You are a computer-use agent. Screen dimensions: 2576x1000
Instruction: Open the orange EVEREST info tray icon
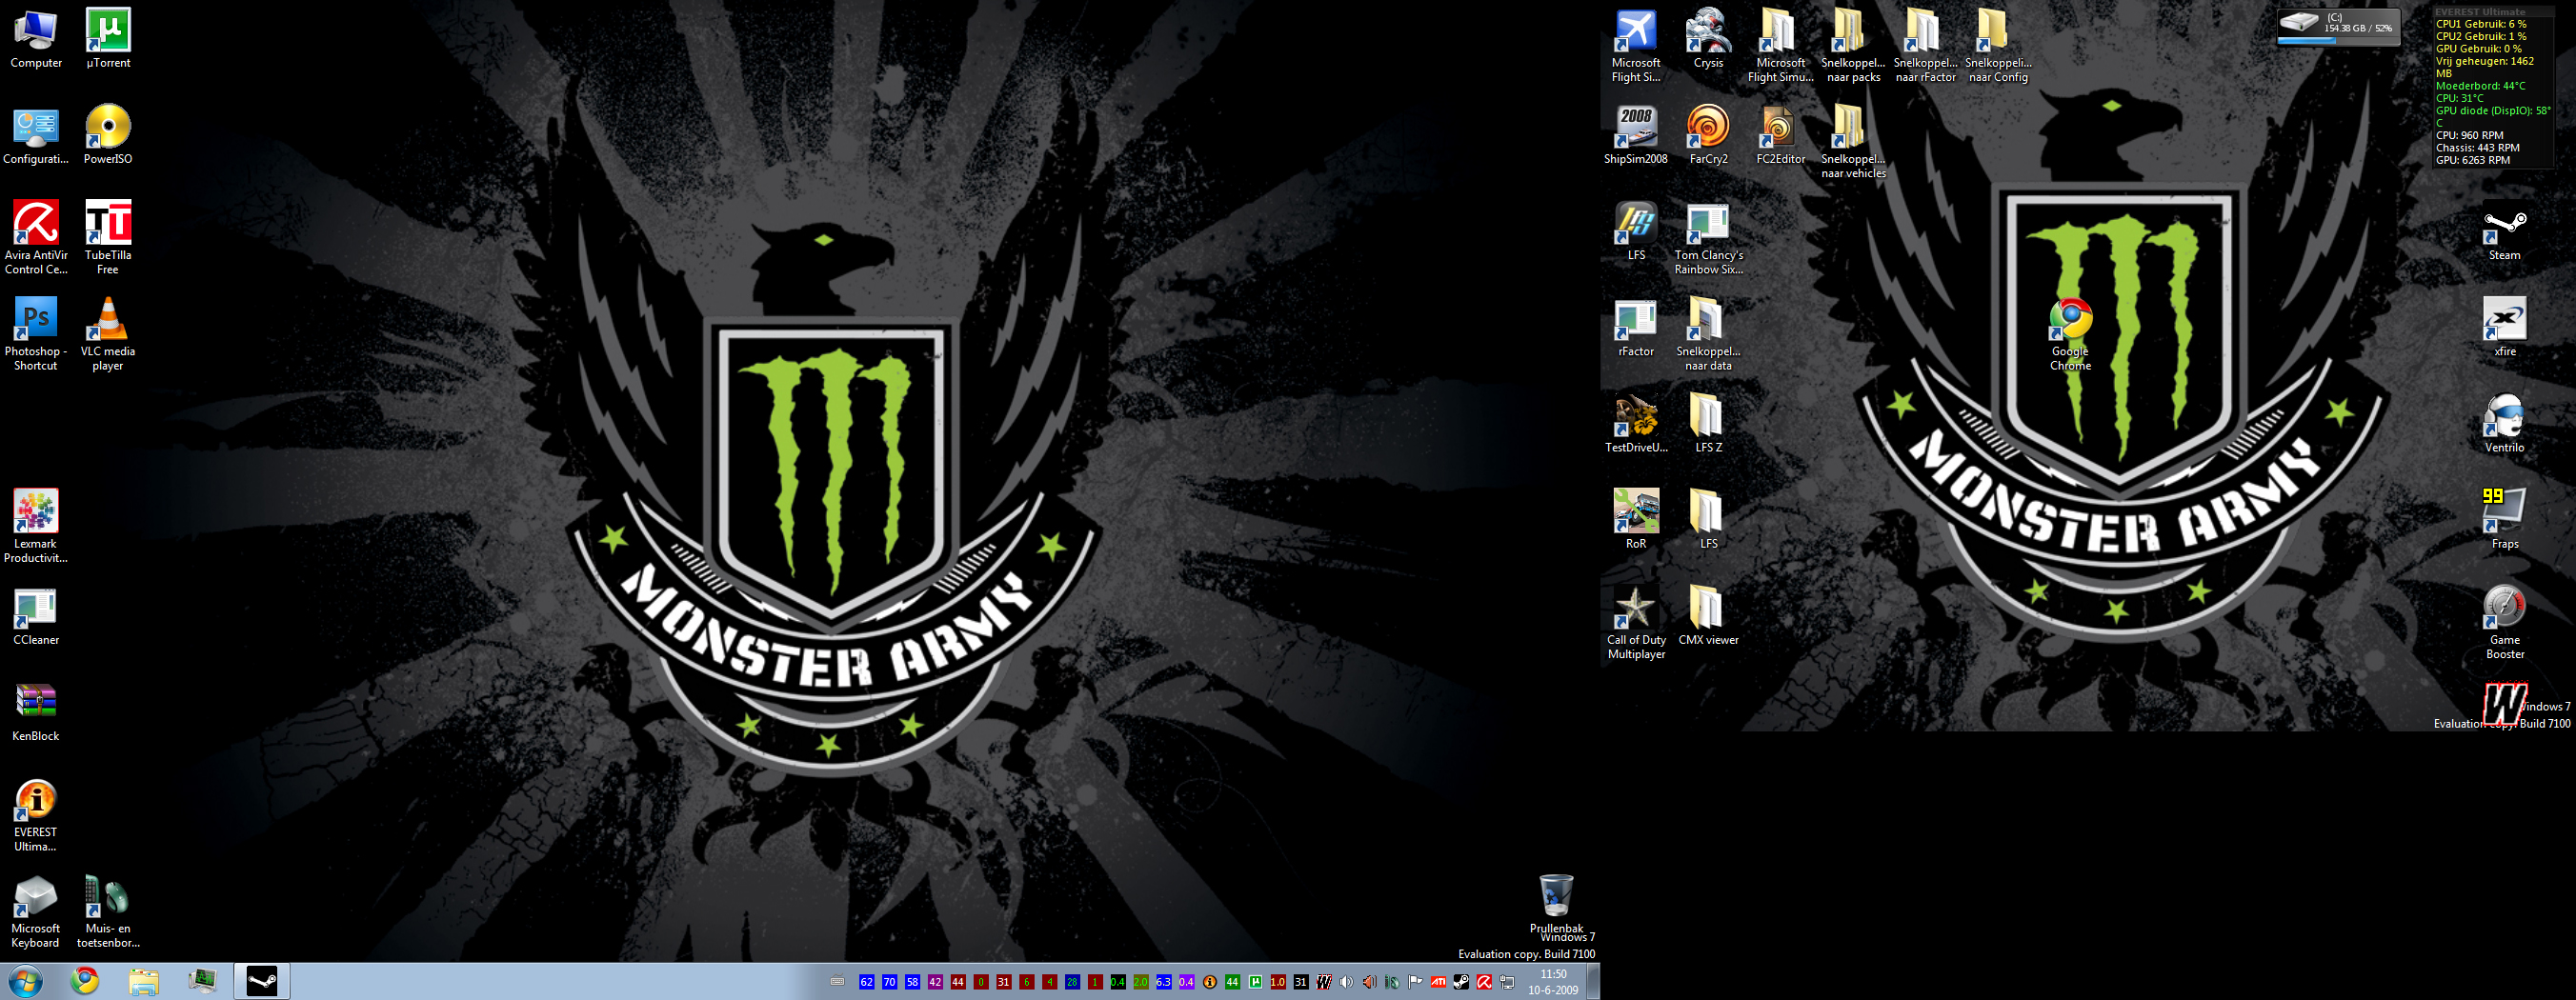coord(1209,982)
